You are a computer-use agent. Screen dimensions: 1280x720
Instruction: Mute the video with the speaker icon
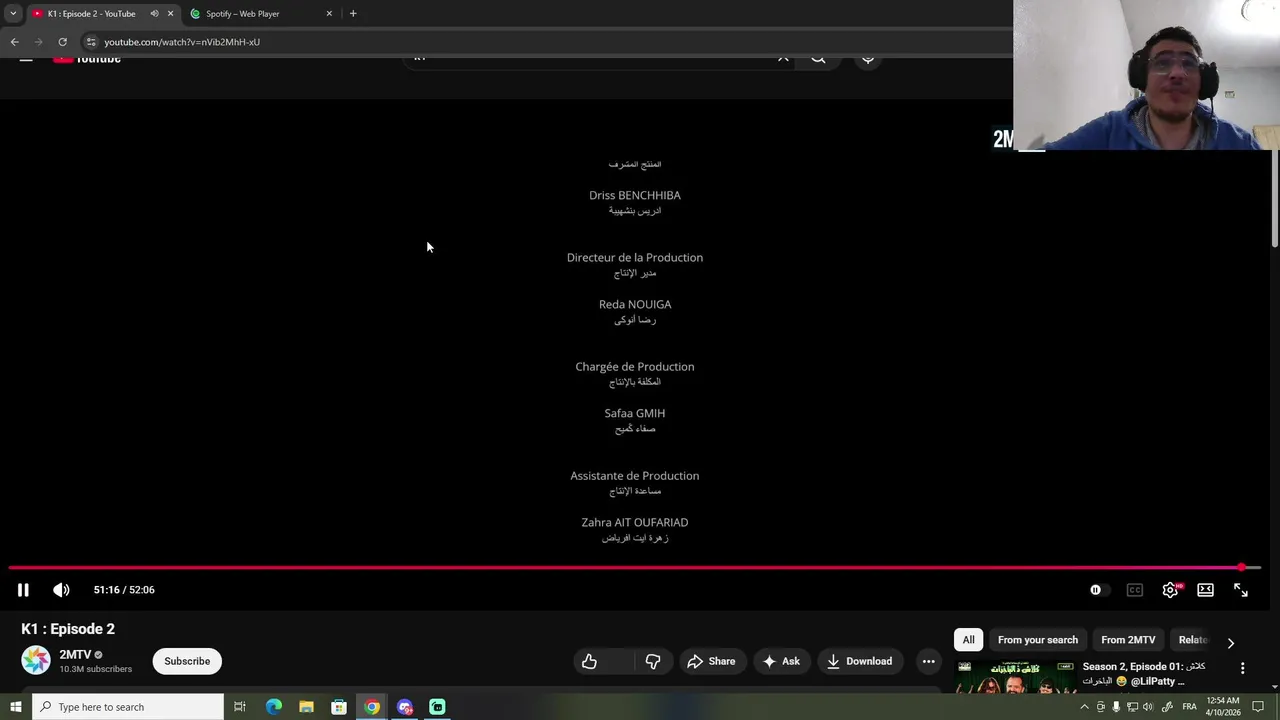click(61, 590)
